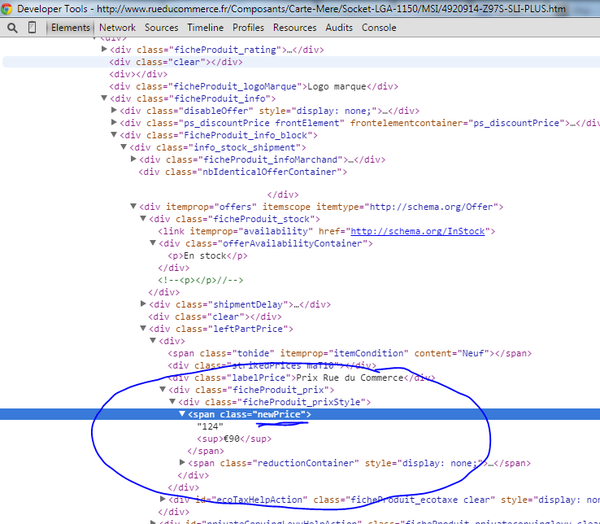Collapse the ficheProduit_info div node
600x524 pixels.
104,98
